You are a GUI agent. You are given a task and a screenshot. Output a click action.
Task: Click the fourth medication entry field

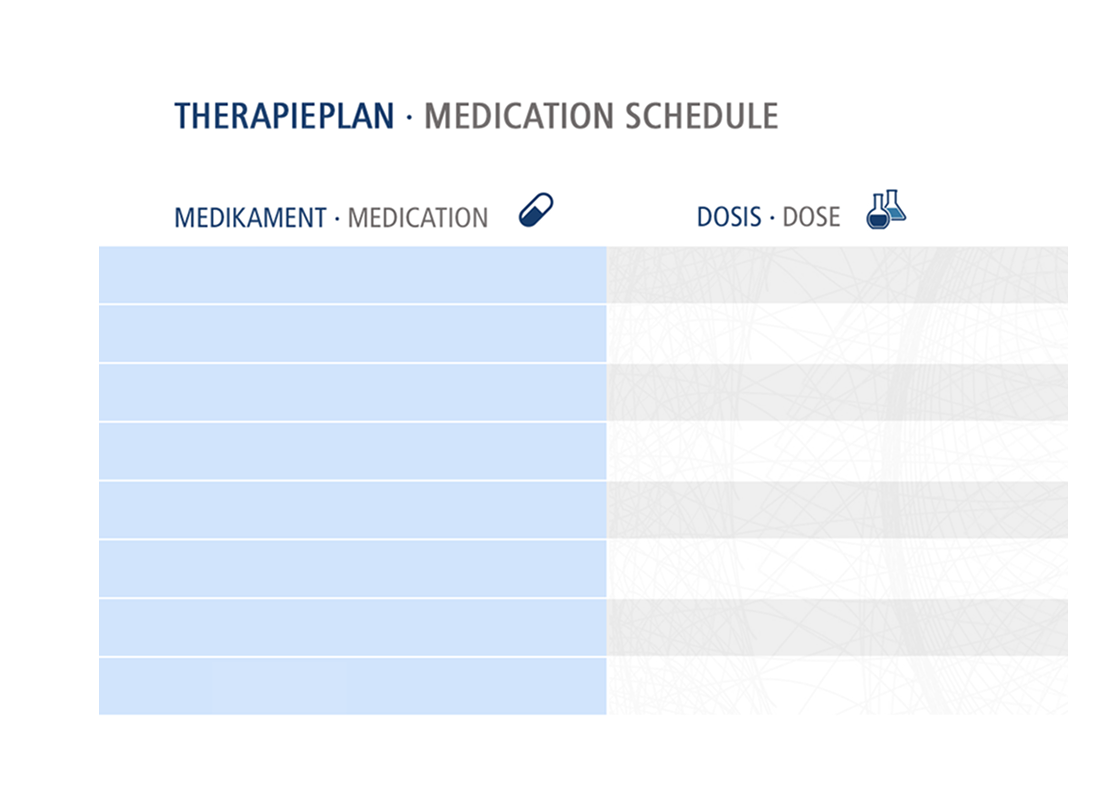pos(352,451)
